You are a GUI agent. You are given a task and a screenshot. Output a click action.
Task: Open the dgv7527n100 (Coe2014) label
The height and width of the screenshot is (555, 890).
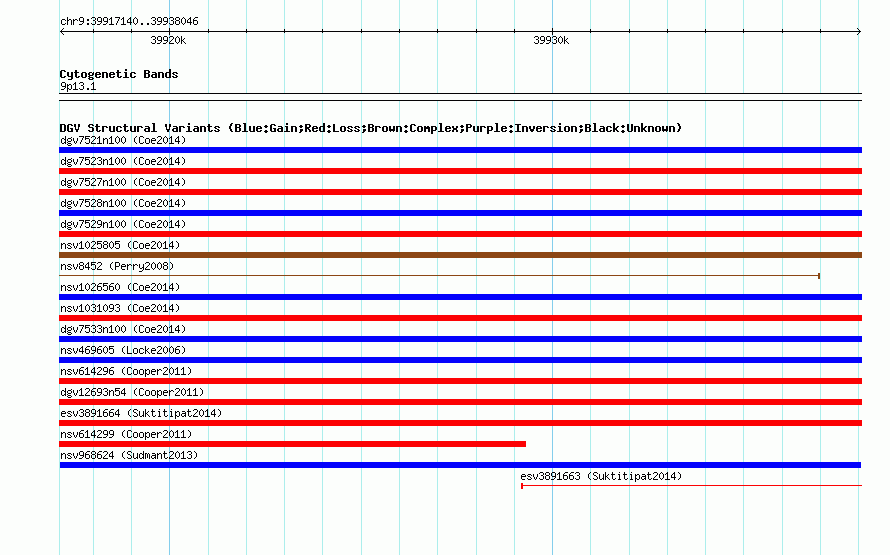pyautogui.click(x=123, y=182)
